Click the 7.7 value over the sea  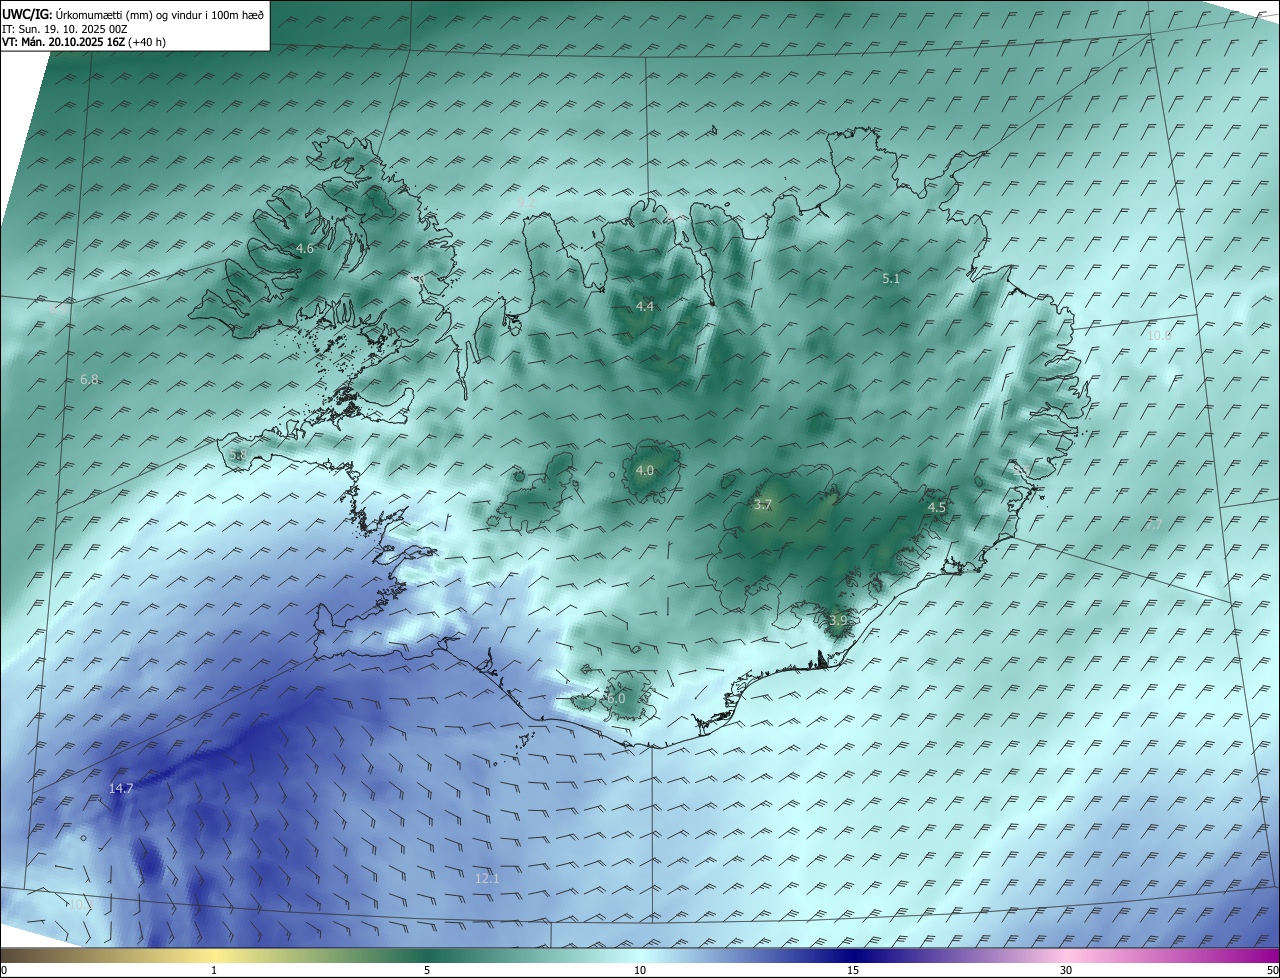coord(1154,524)
